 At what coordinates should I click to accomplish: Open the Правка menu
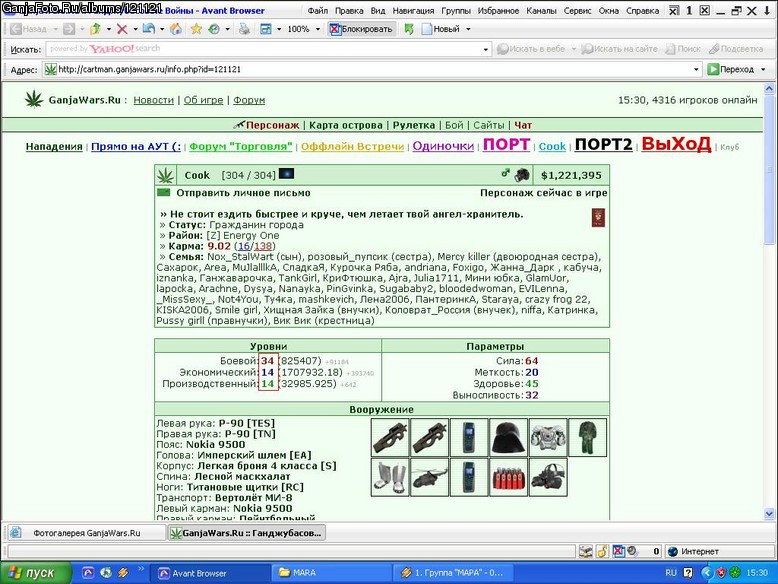pos(349,10)
